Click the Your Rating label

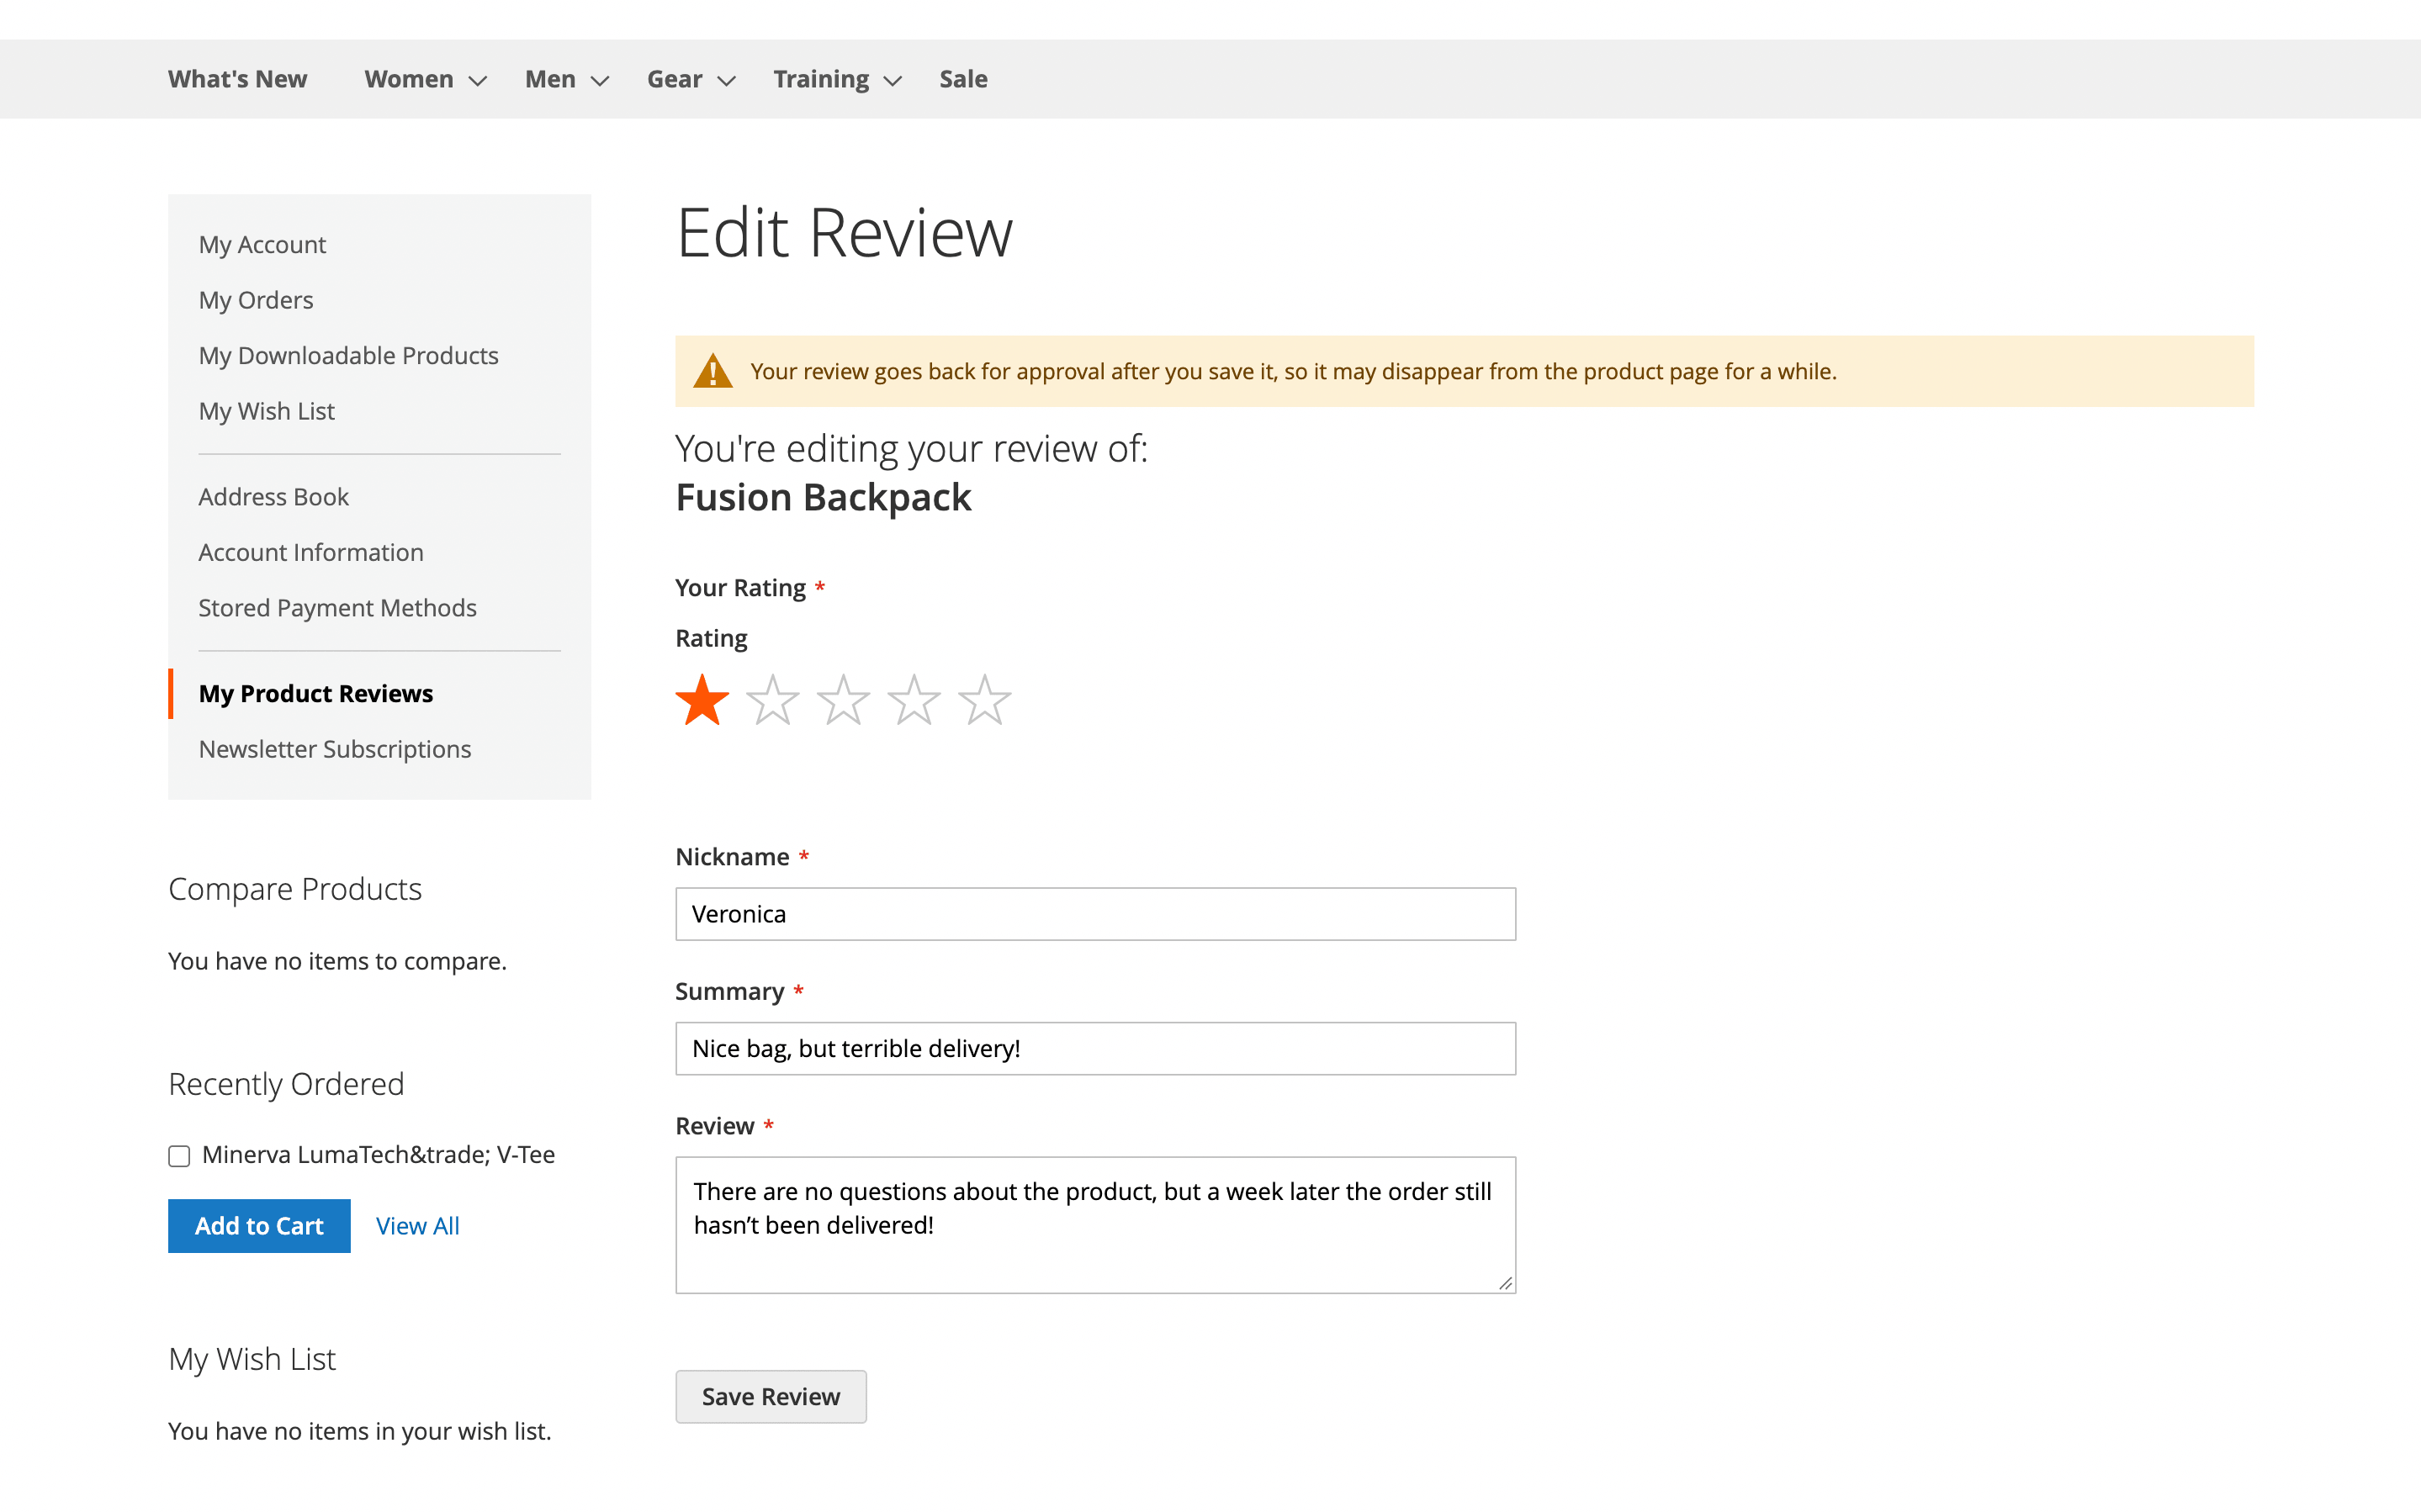pyautogui.click(x=740, y=588)
